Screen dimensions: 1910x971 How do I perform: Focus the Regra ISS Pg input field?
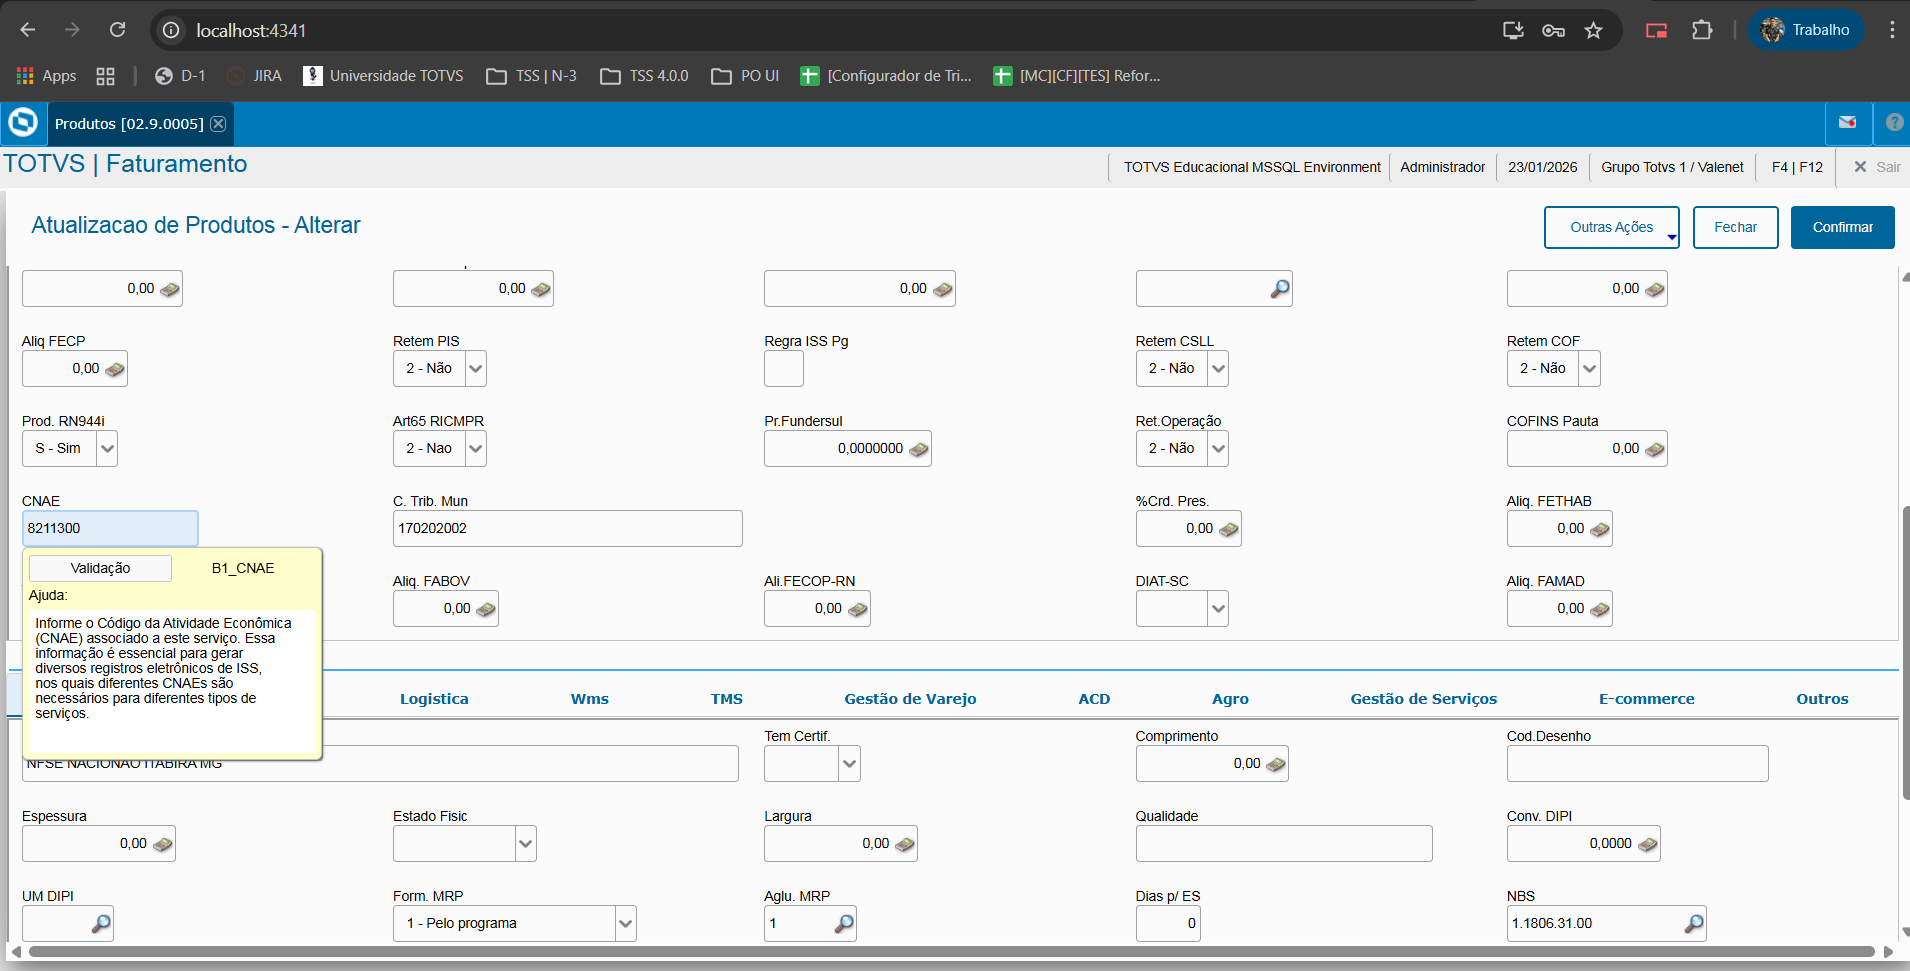(x=783, y=369)
